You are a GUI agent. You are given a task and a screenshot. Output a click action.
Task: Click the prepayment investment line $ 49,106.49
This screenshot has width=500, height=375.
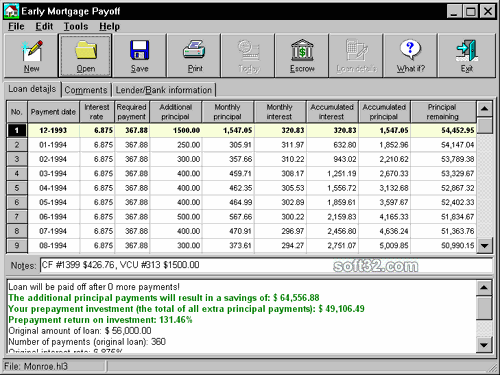[186, 309]
